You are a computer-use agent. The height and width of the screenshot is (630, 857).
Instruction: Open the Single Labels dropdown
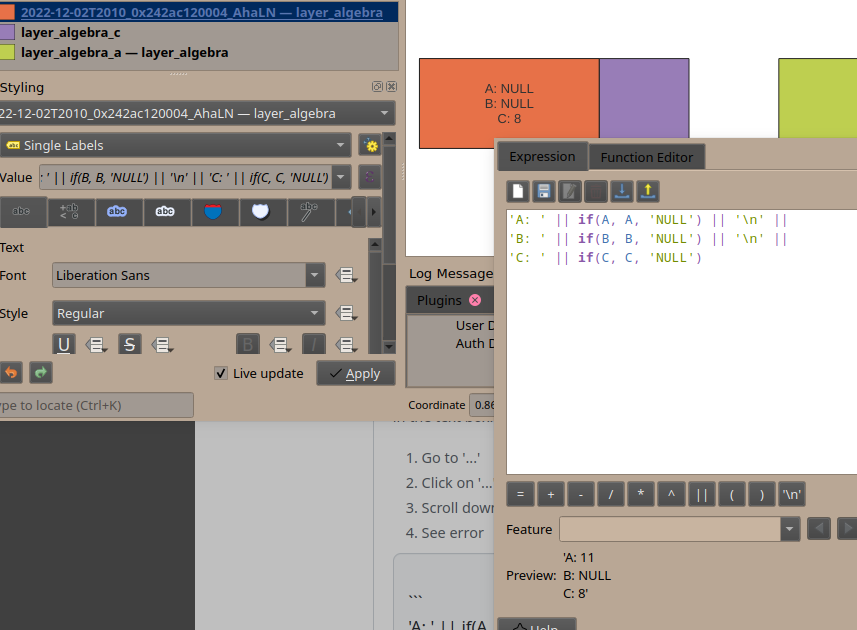pos(175,144)
